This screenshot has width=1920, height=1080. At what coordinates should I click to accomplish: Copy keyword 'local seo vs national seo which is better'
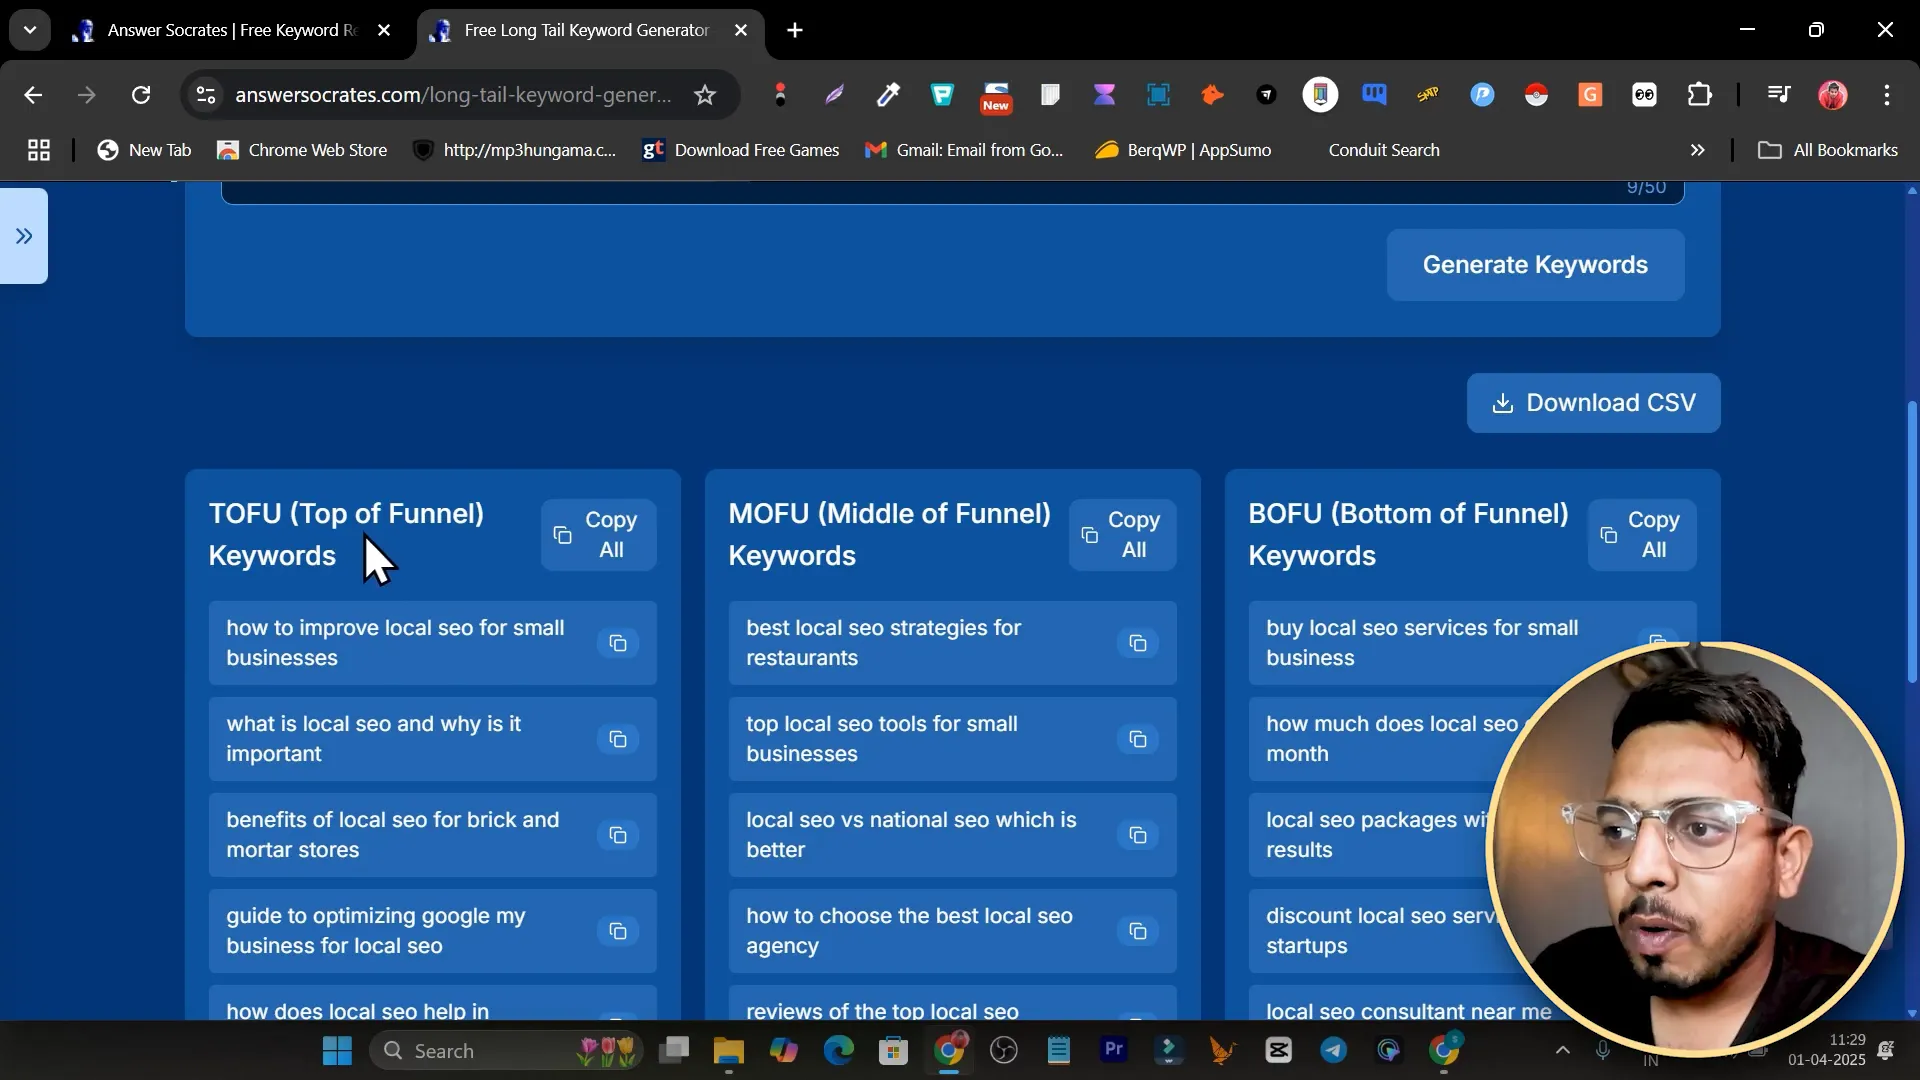point(1138,835)
